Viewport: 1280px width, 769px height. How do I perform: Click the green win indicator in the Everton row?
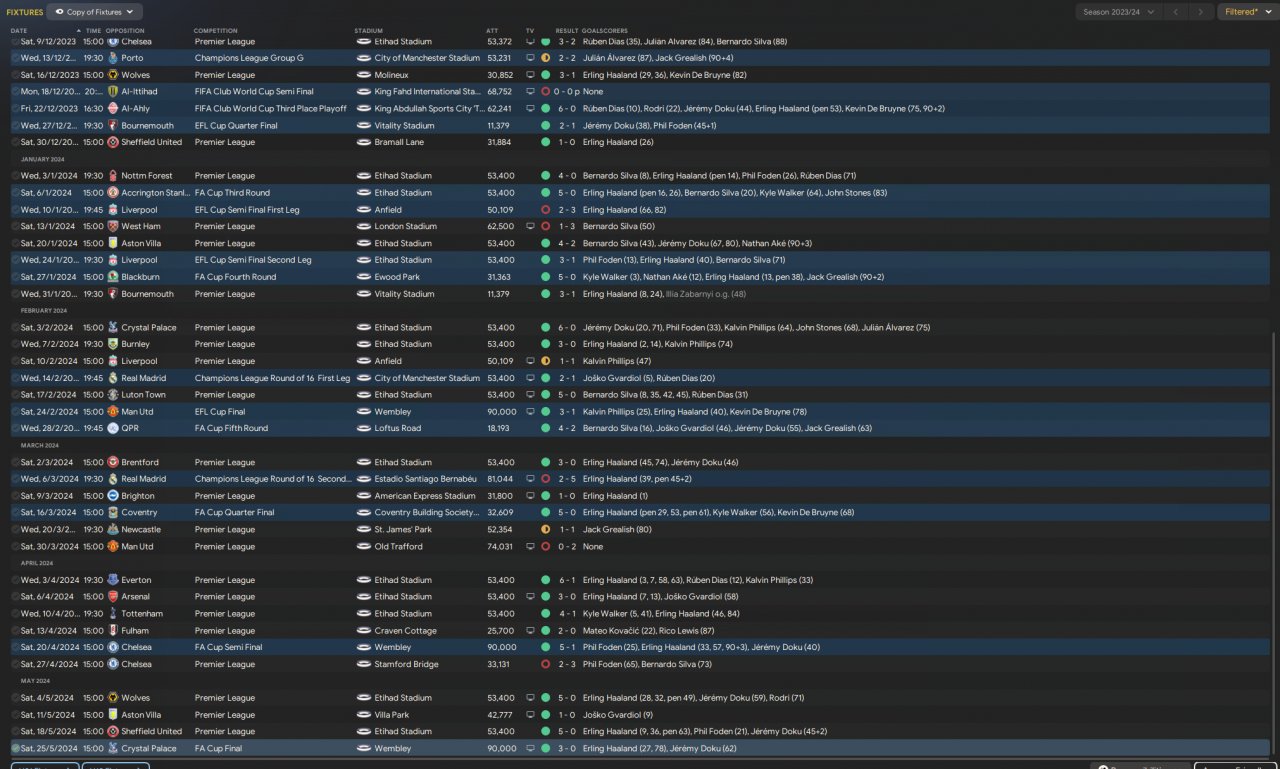click(545, 580)
